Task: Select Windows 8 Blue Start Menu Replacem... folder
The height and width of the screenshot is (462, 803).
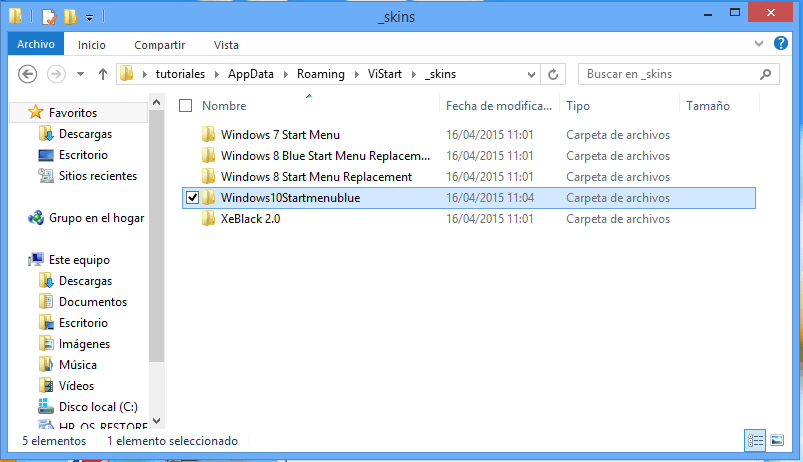Action: click(x=325, y=156)
